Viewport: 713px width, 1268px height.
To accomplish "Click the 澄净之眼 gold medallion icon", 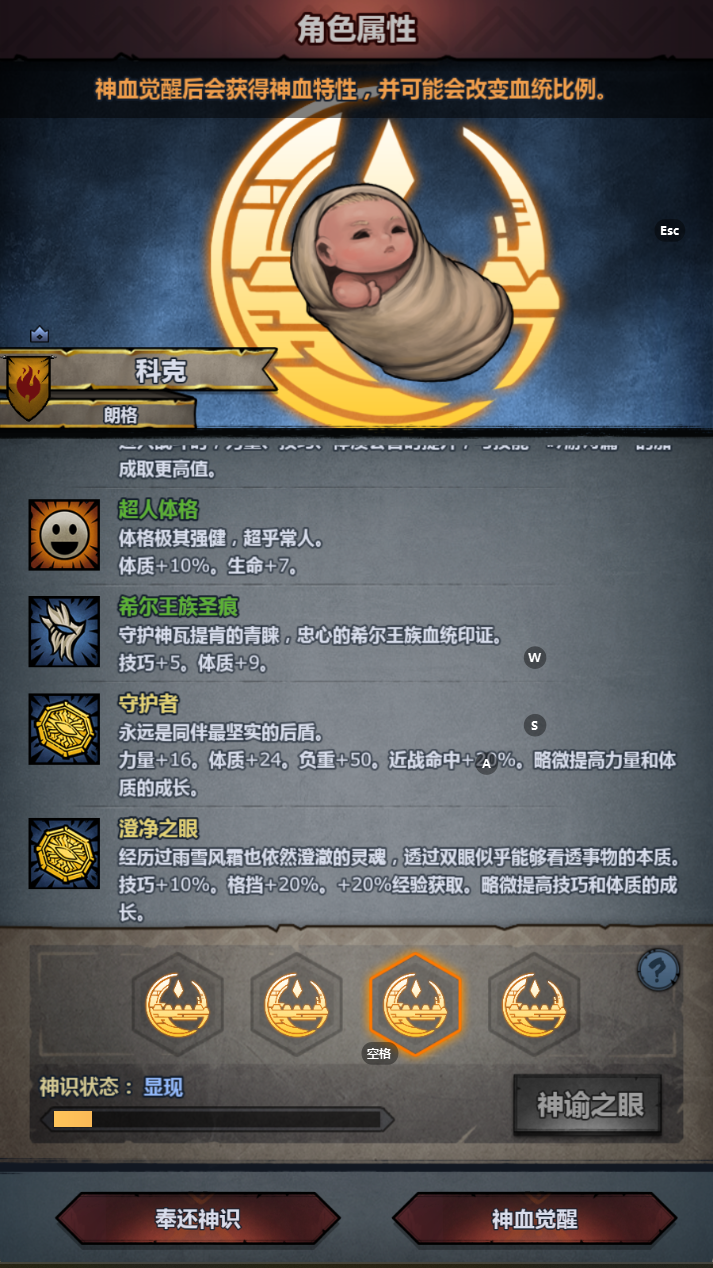I will tap(64, 853).
